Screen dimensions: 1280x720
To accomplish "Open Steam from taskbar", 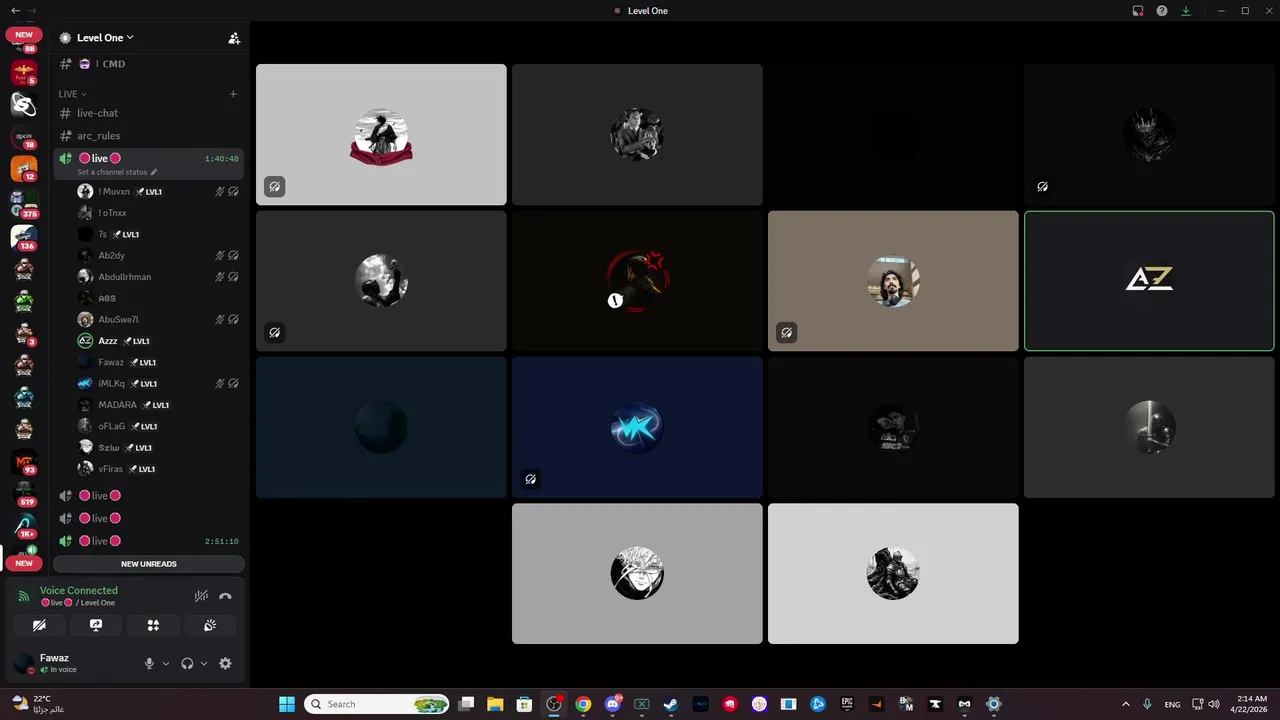I will coord(671,704).
